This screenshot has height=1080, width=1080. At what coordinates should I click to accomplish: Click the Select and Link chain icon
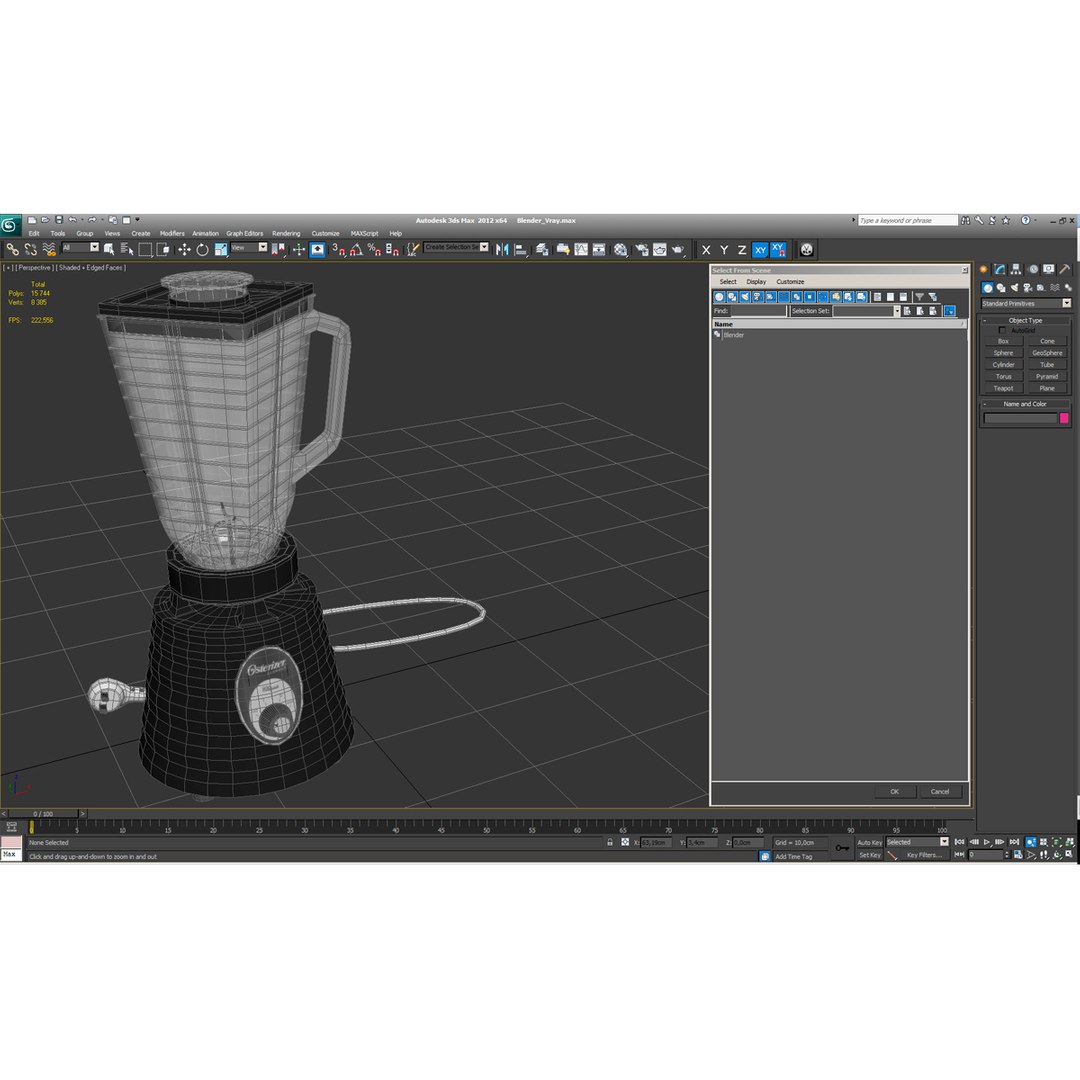pyautogui.click(x=12, y=249)
